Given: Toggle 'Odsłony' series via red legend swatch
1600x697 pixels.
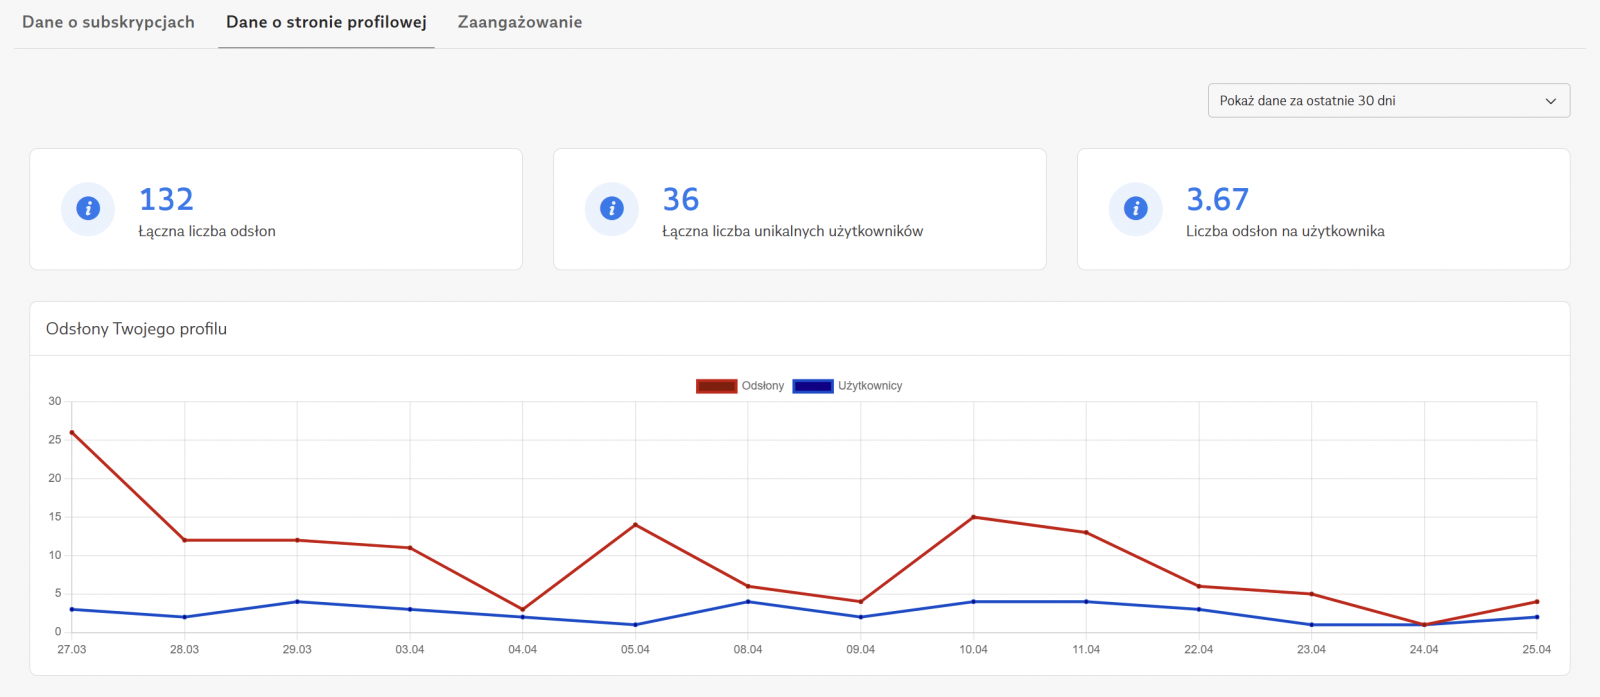Looking at the screenshot, I should tap(716, 386).
